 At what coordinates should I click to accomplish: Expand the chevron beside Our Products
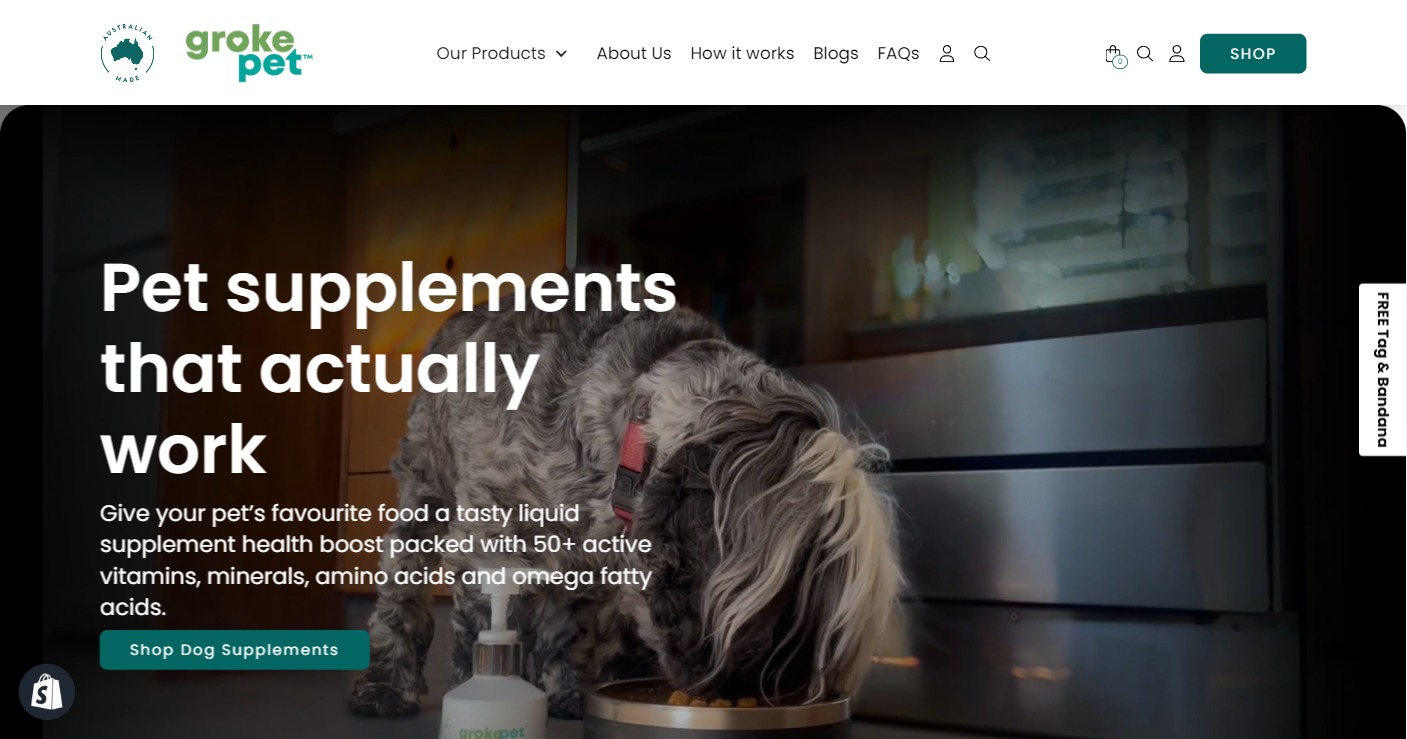[561, 54]
